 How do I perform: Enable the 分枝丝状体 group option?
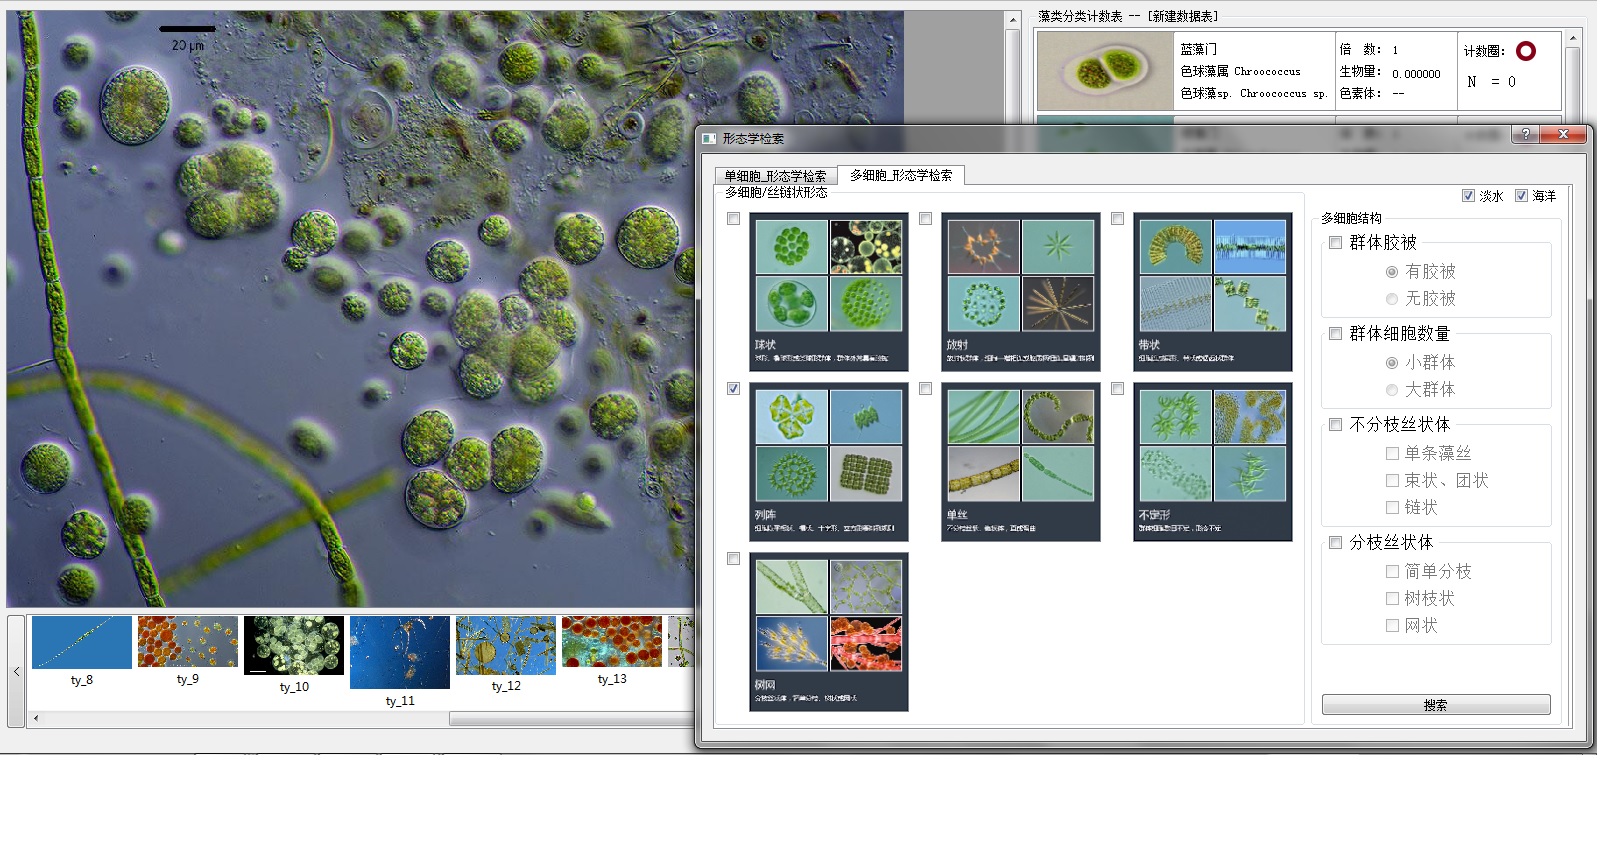click(x=1335, y=542)
